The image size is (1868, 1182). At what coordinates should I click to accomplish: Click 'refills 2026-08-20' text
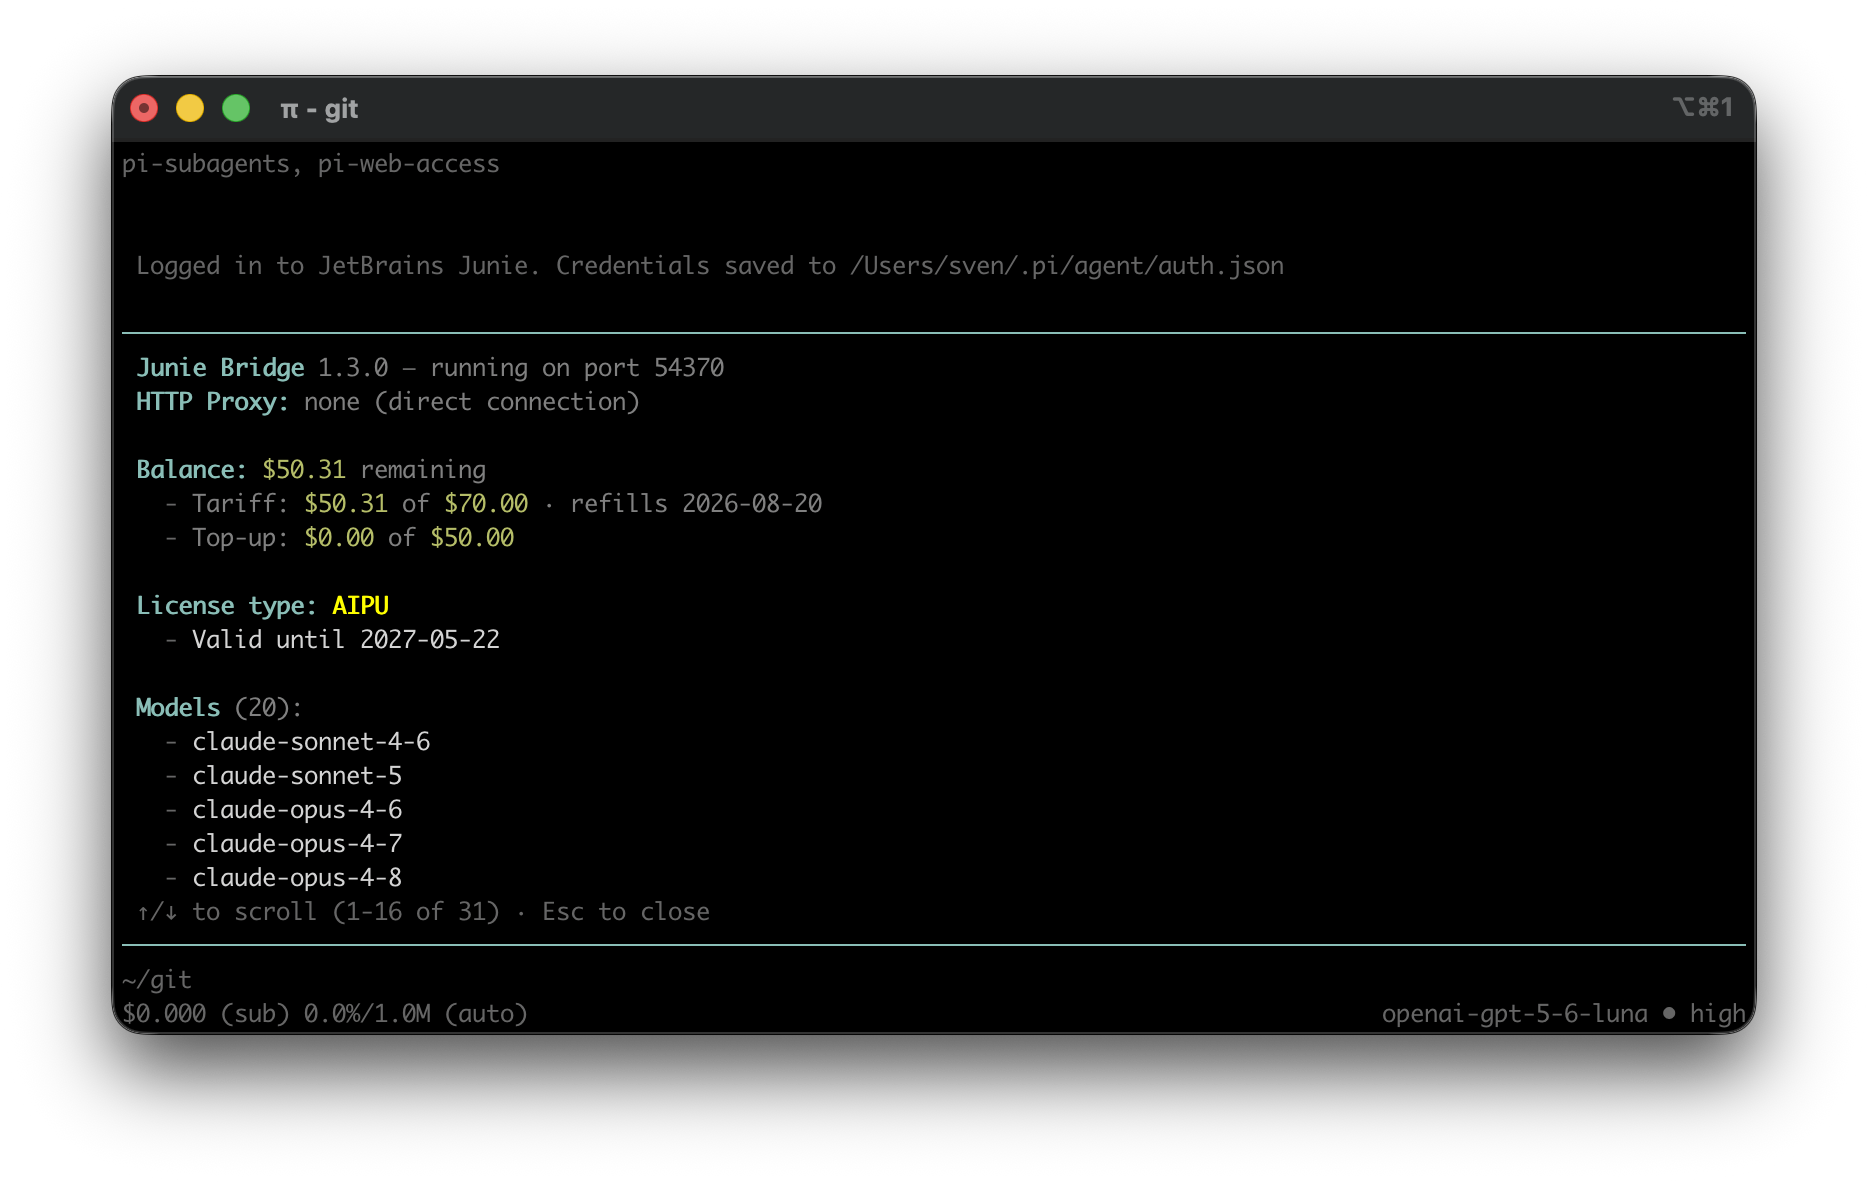[x=696, y=504]
